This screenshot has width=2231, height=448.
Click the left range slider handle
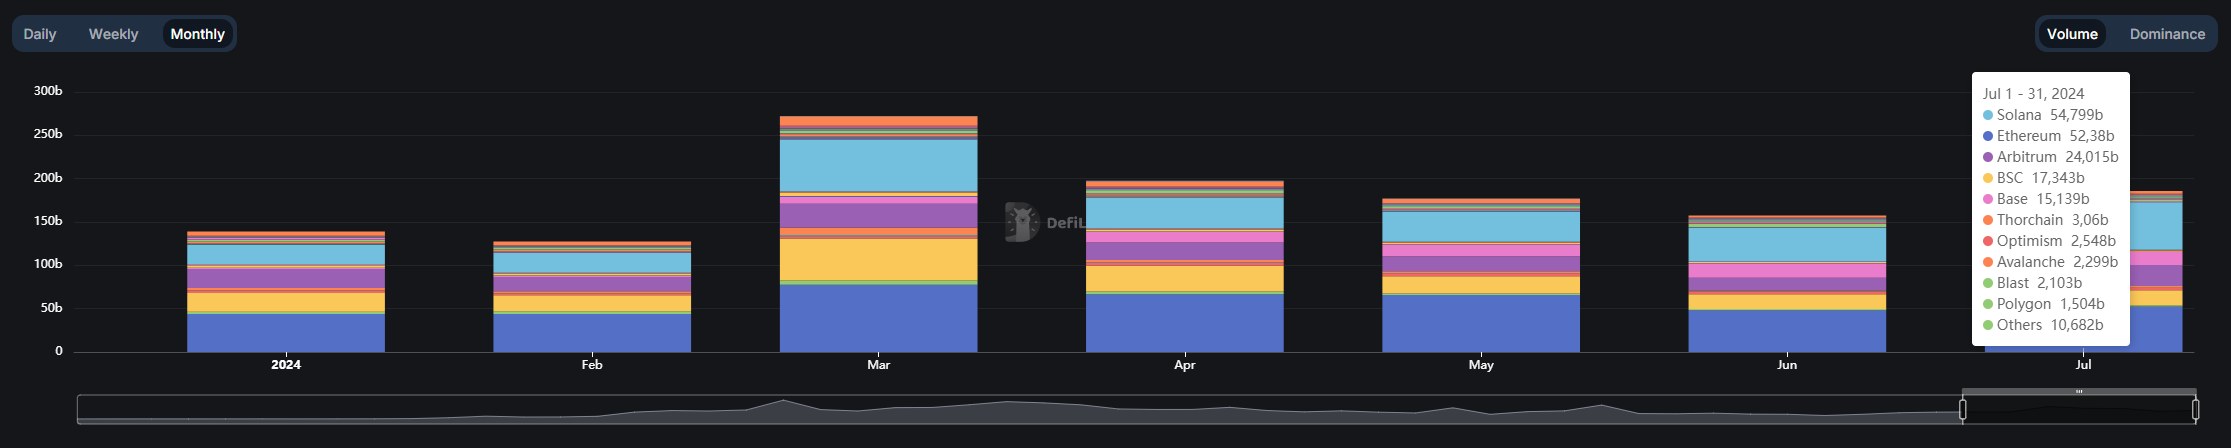[x=1963, y=409]
